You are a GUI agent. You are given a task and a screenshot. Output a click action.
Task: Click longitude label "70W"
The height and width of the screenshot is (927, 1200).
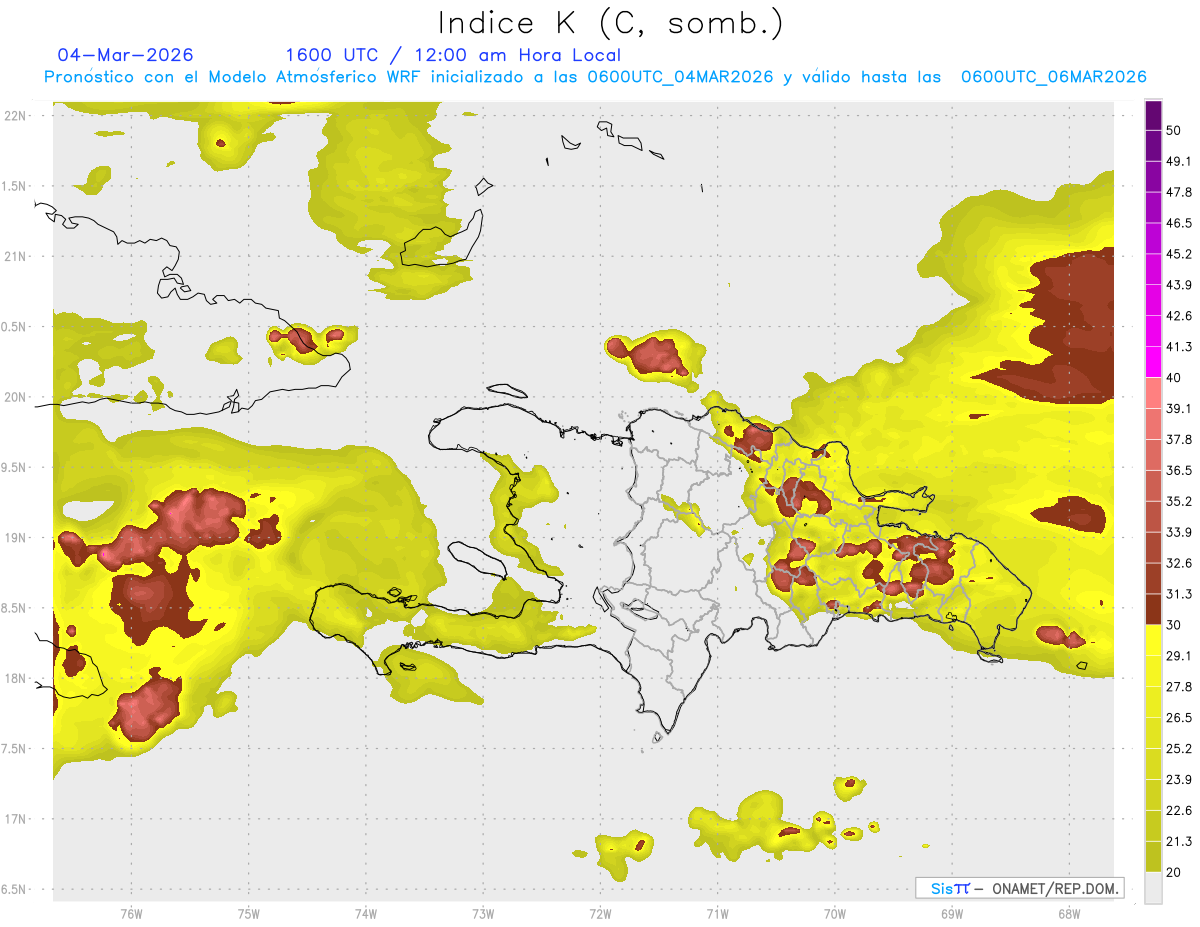click(834, 913)
